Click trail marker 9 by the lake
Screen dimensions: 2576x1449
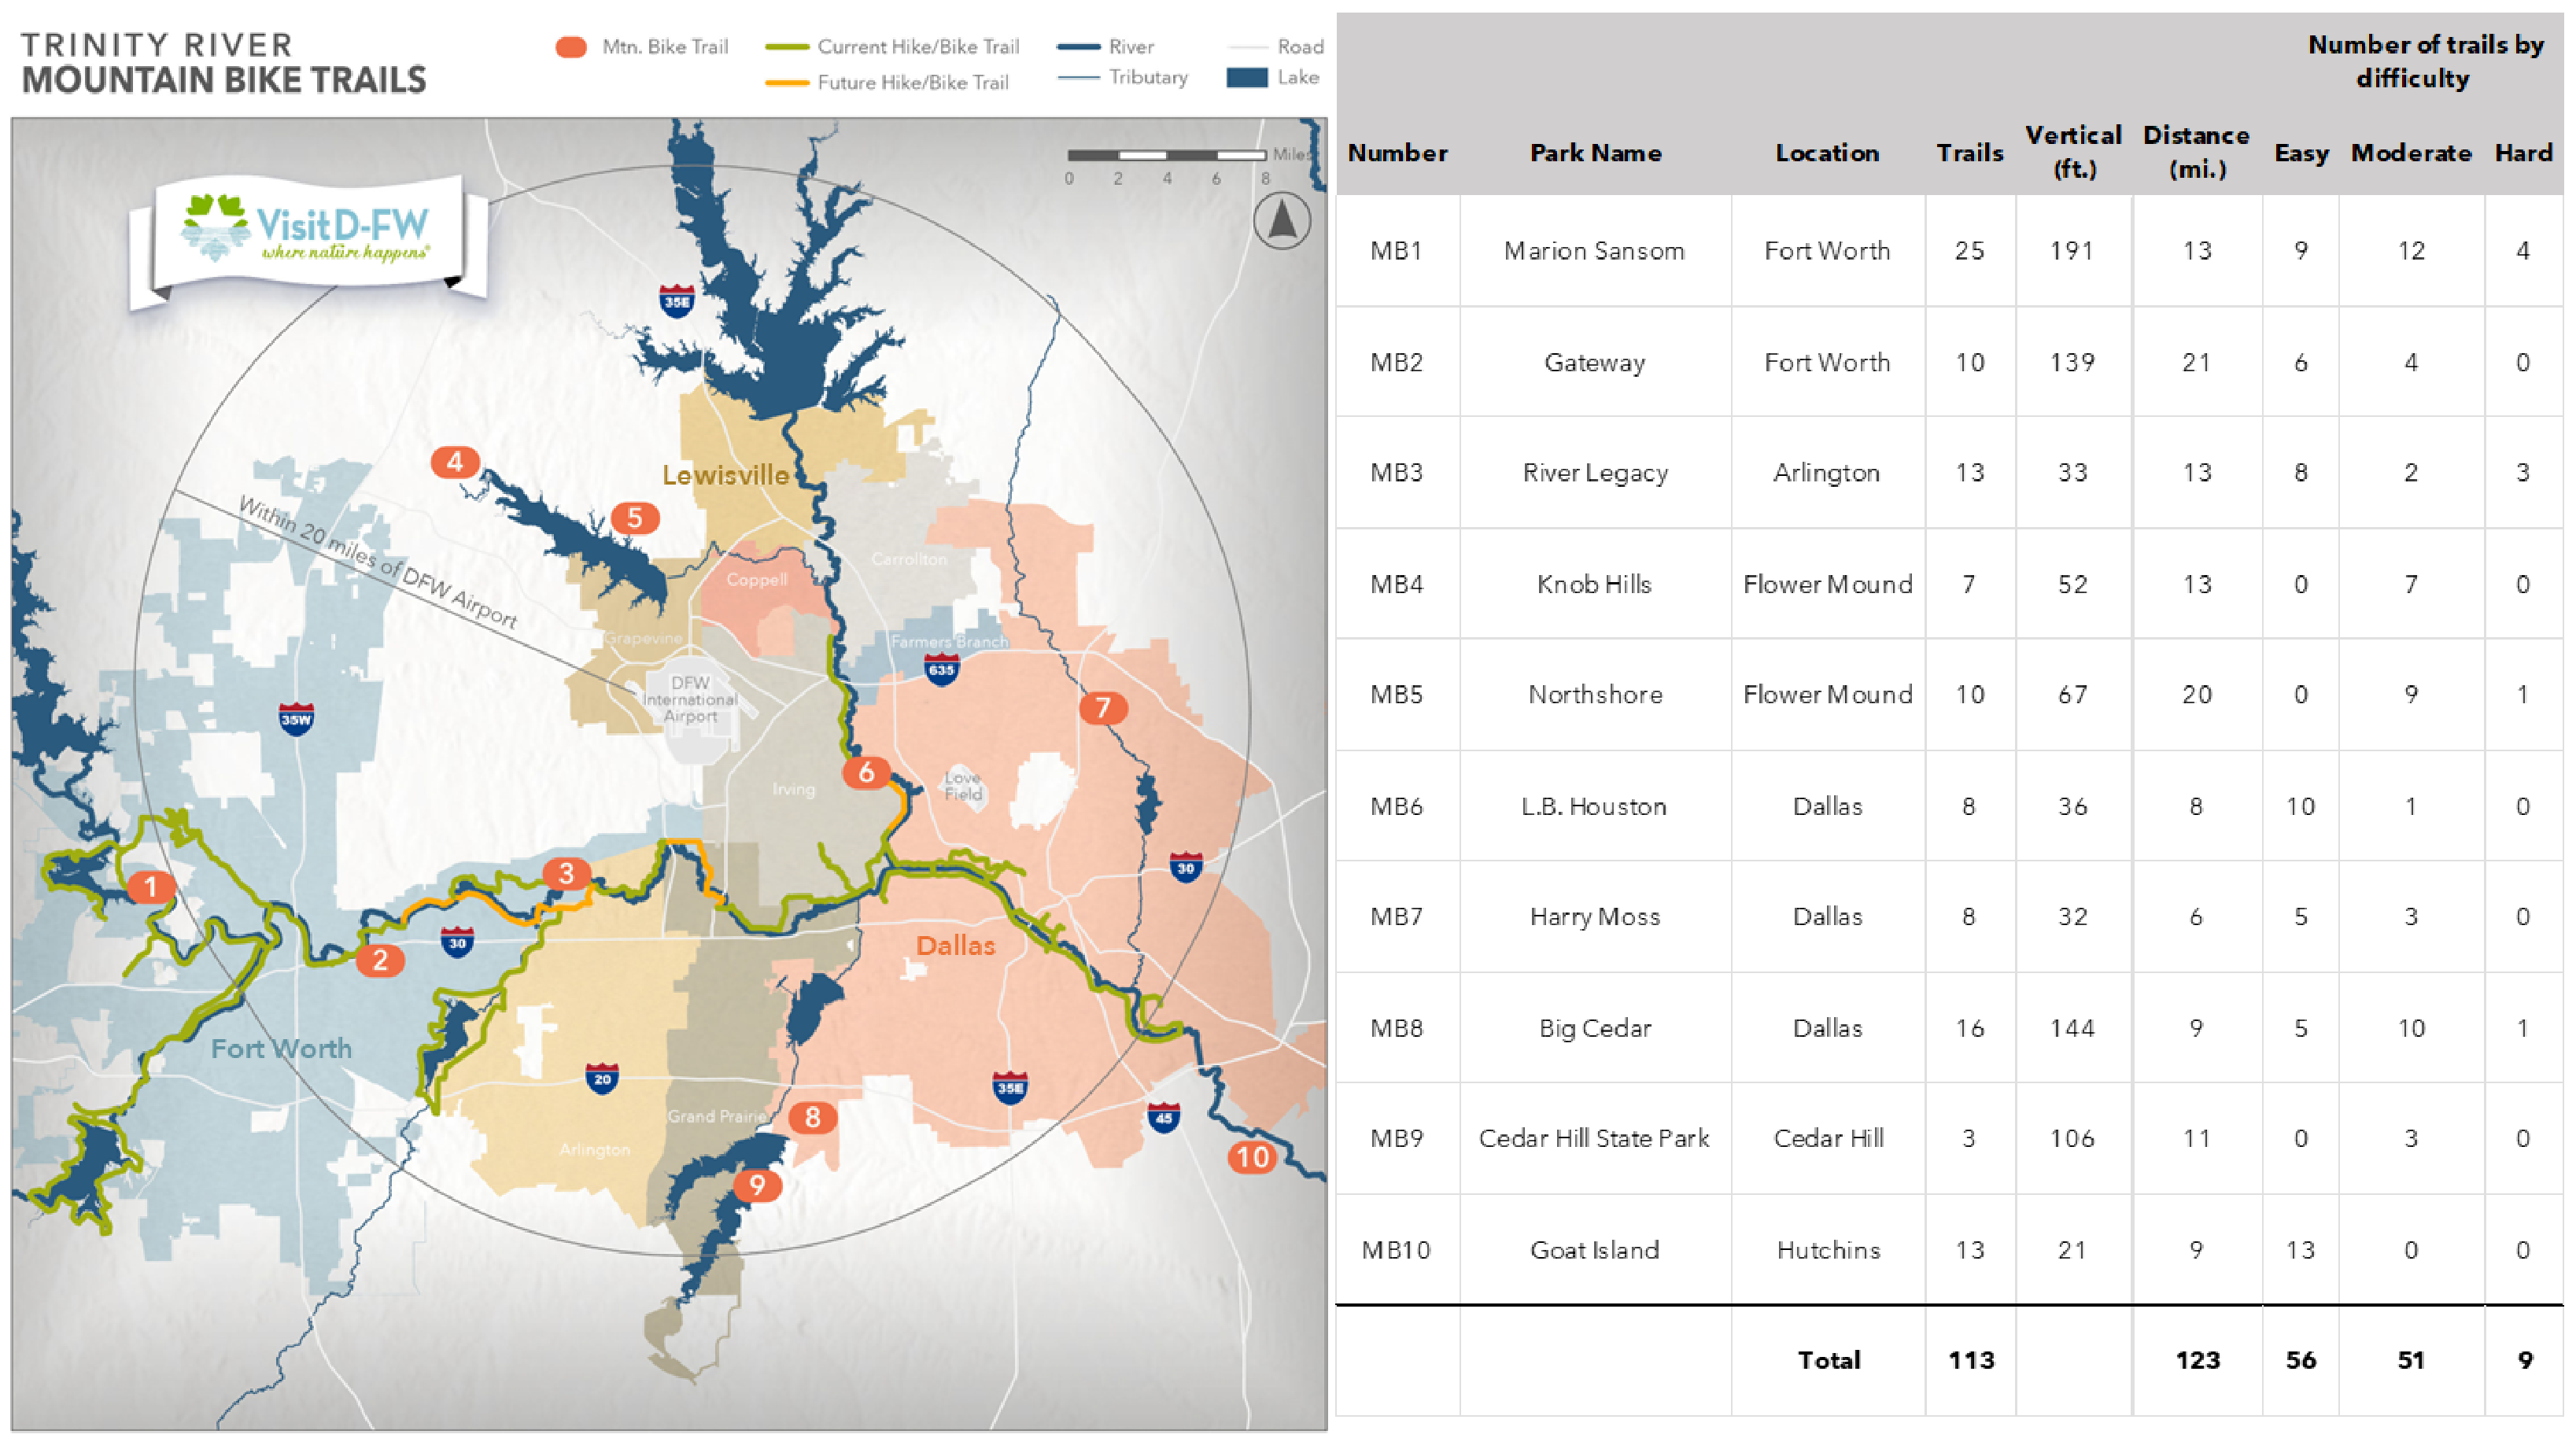coord(758,1185)
